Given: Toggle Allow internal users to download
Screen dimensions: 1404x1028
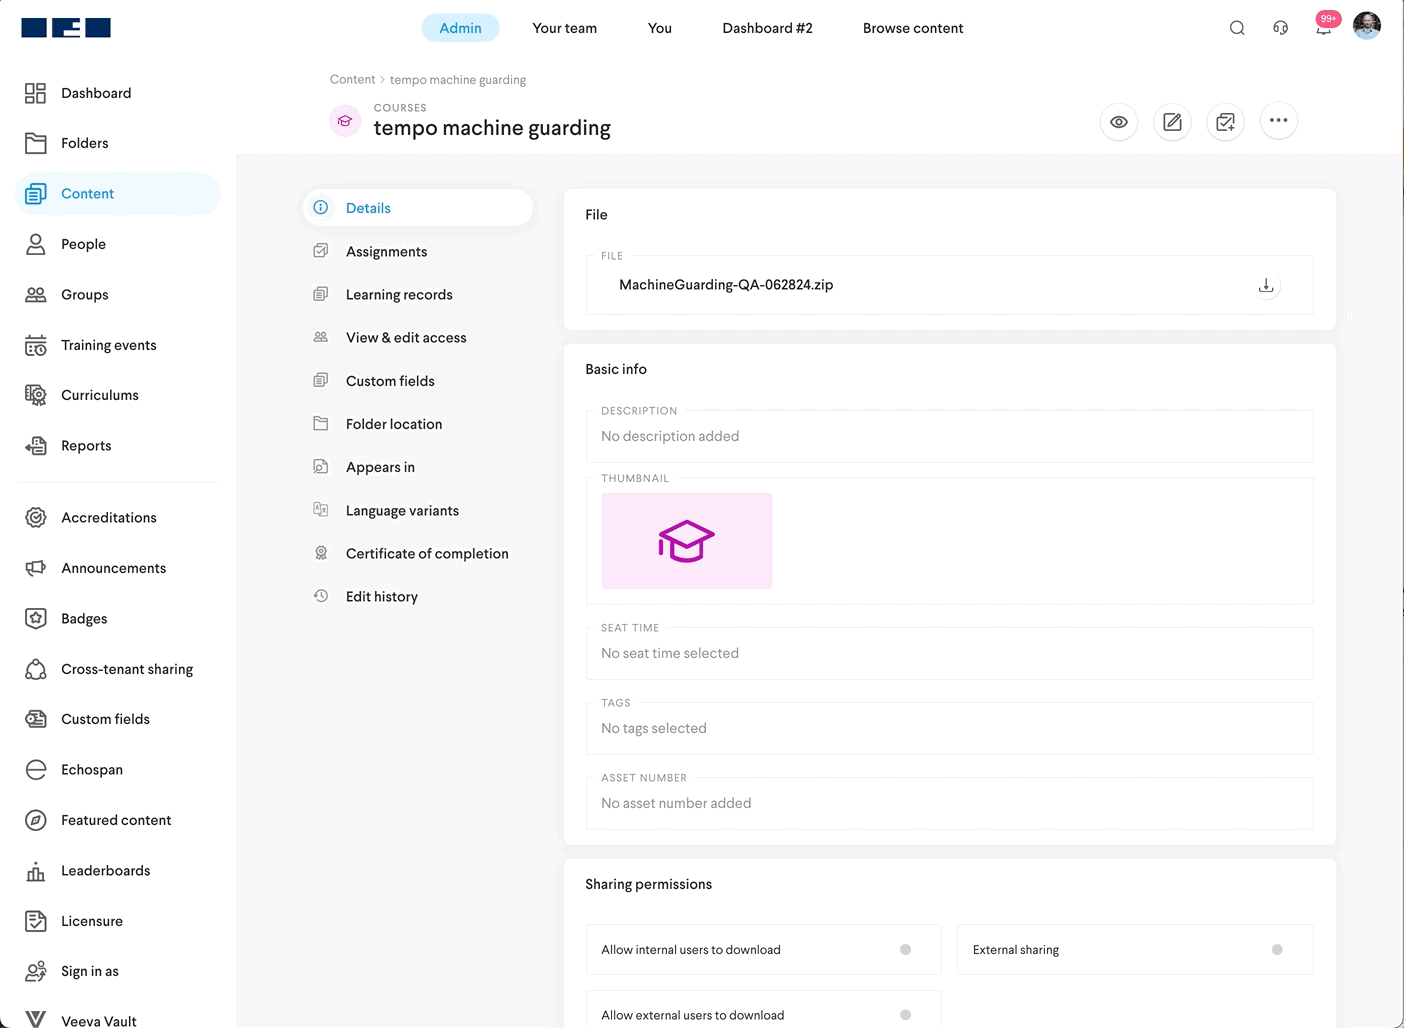Looking at the screenshot, I should [x=905, y=950].
